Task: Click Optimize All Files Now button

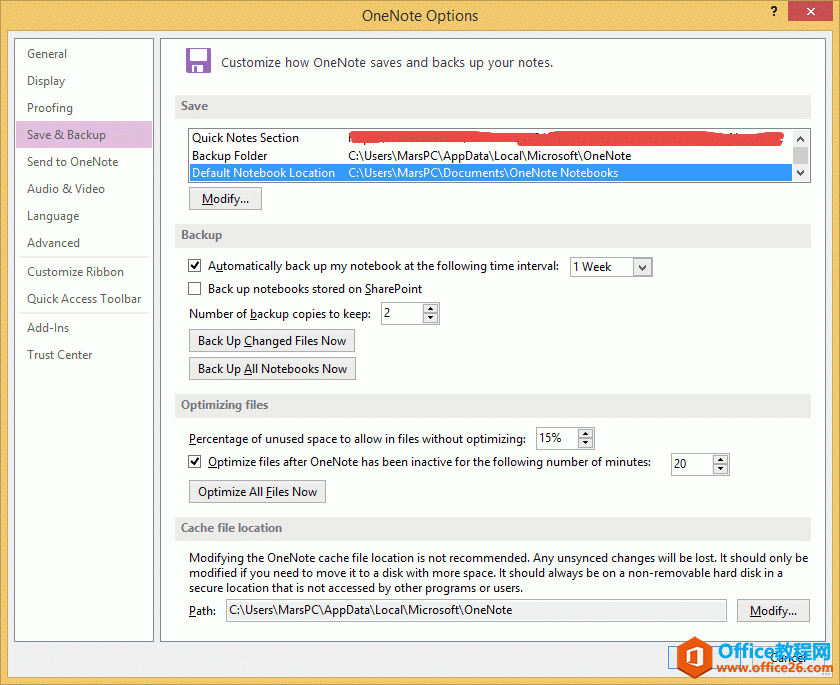Action: (x=257, y=492)
